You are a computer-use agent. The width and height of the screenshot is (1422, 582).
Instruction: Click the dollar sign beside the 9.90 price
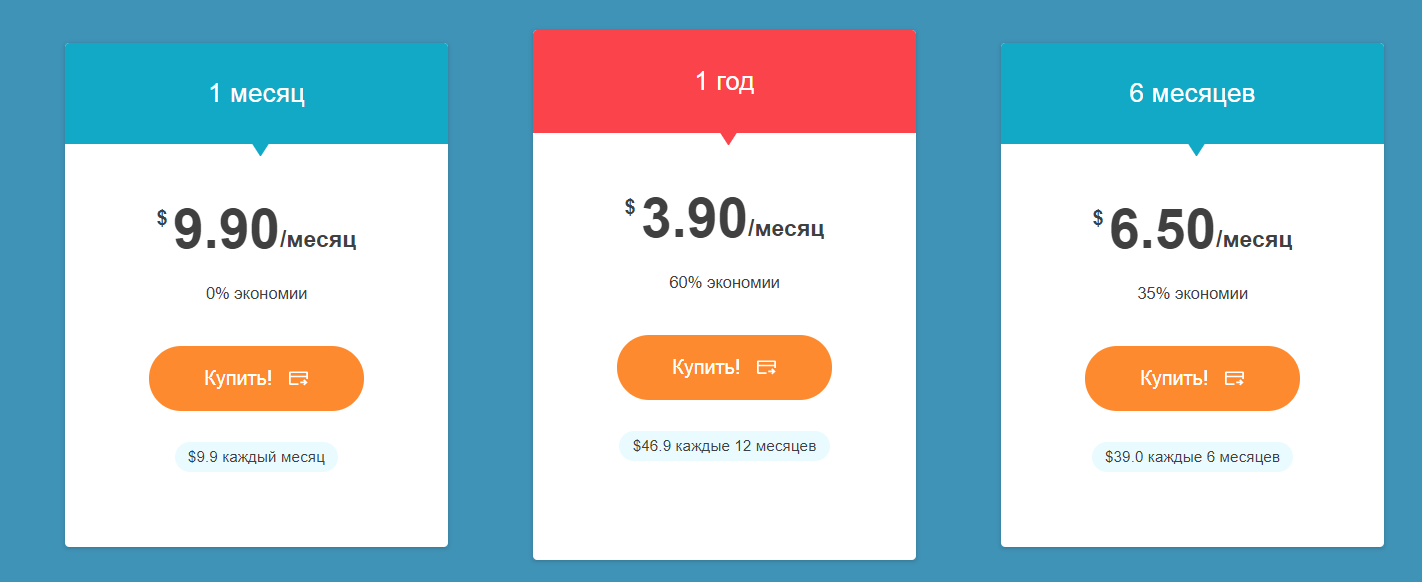(x=162, y=218)
